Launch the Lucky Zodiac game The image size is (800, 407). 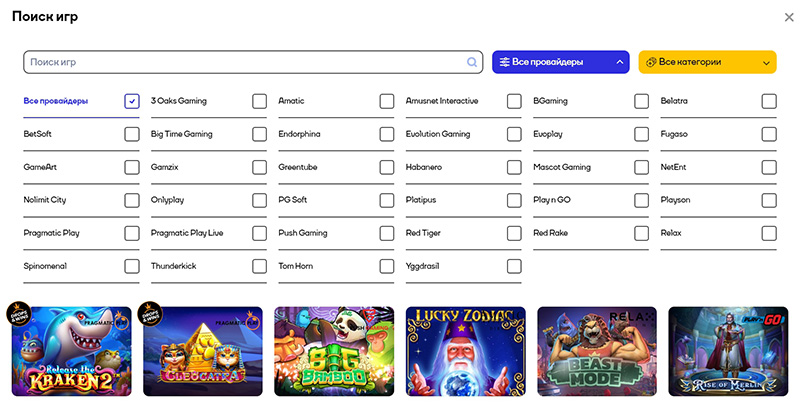pos(466,351)
